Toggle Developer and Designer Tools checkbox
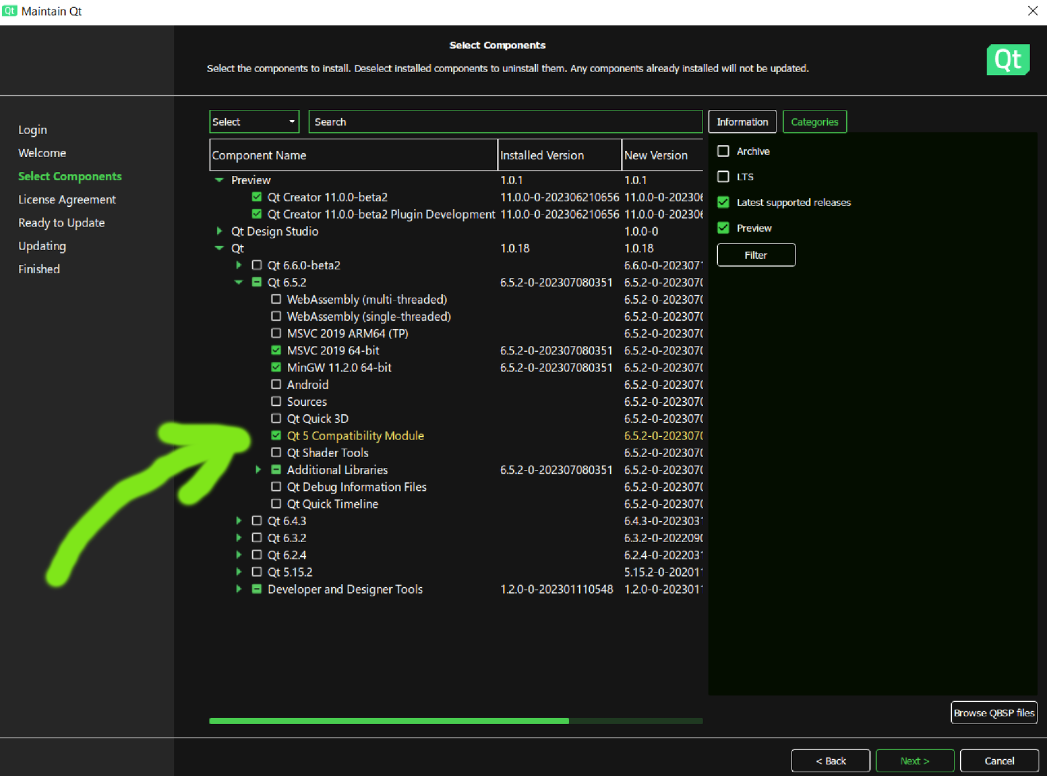This screenshot has height=776, width=1047. pyautogui.click(x=256, y=589)
